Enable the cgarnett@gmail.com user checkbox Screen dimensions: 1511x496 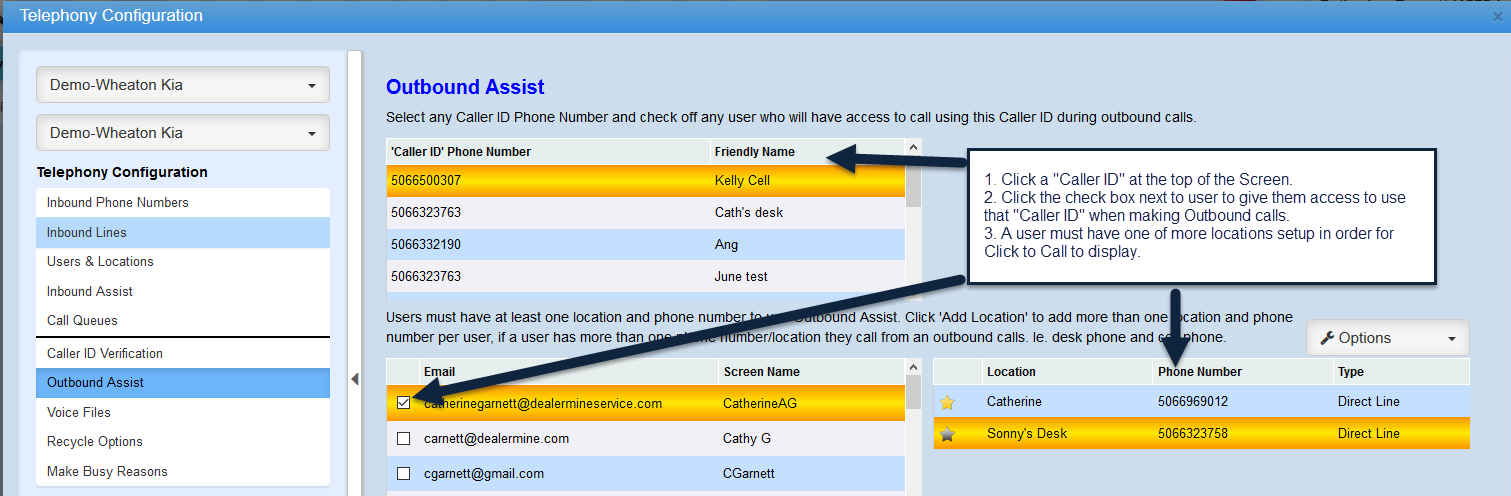click(x=403, y=474)
